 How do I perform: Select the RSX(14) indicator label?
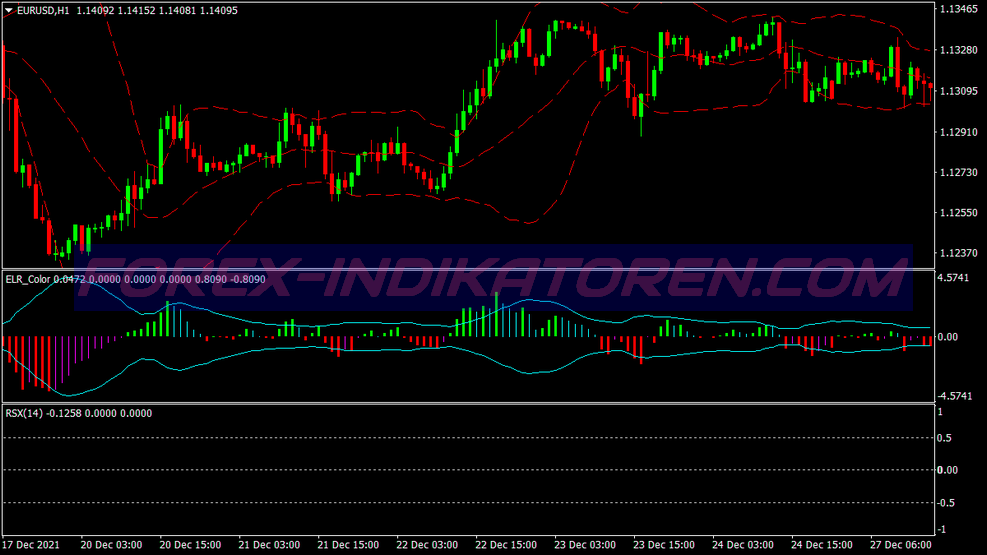pos(24,413)
